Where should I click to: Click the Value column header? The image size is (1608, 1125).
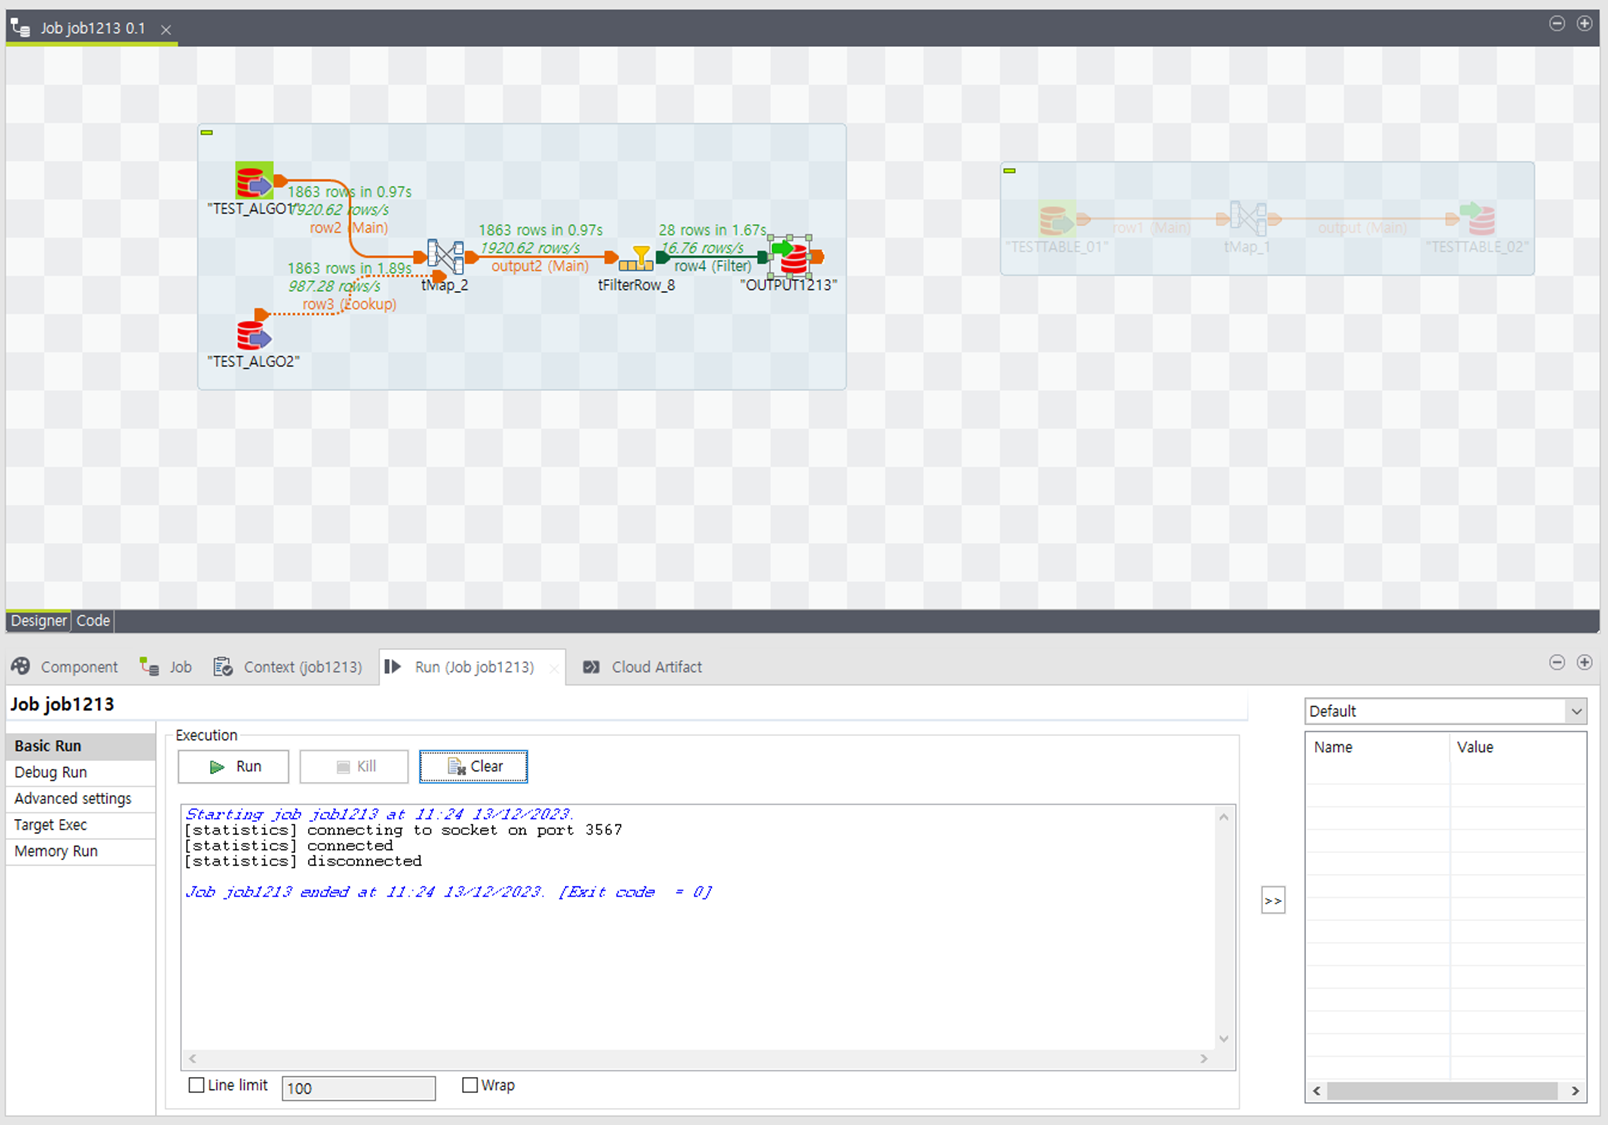[1517, 747]
